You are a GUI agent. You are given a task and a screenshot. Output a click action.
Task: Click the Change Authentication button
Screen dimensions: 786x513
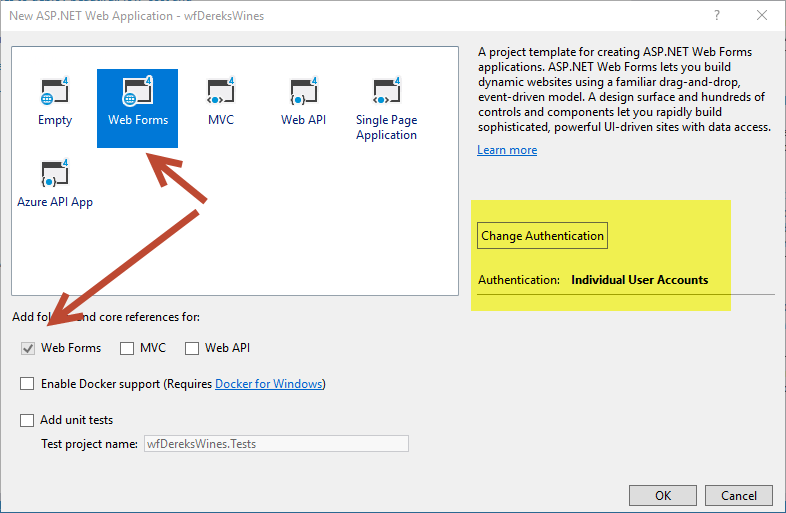tap(542, 236)
